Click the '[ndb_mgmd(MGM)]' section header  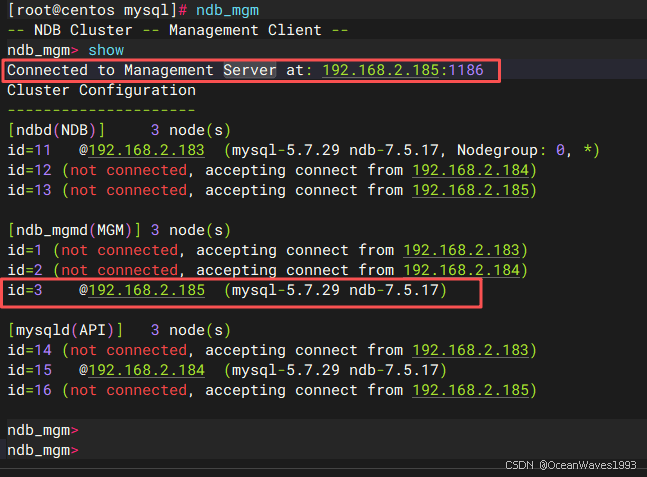(75, 230)
